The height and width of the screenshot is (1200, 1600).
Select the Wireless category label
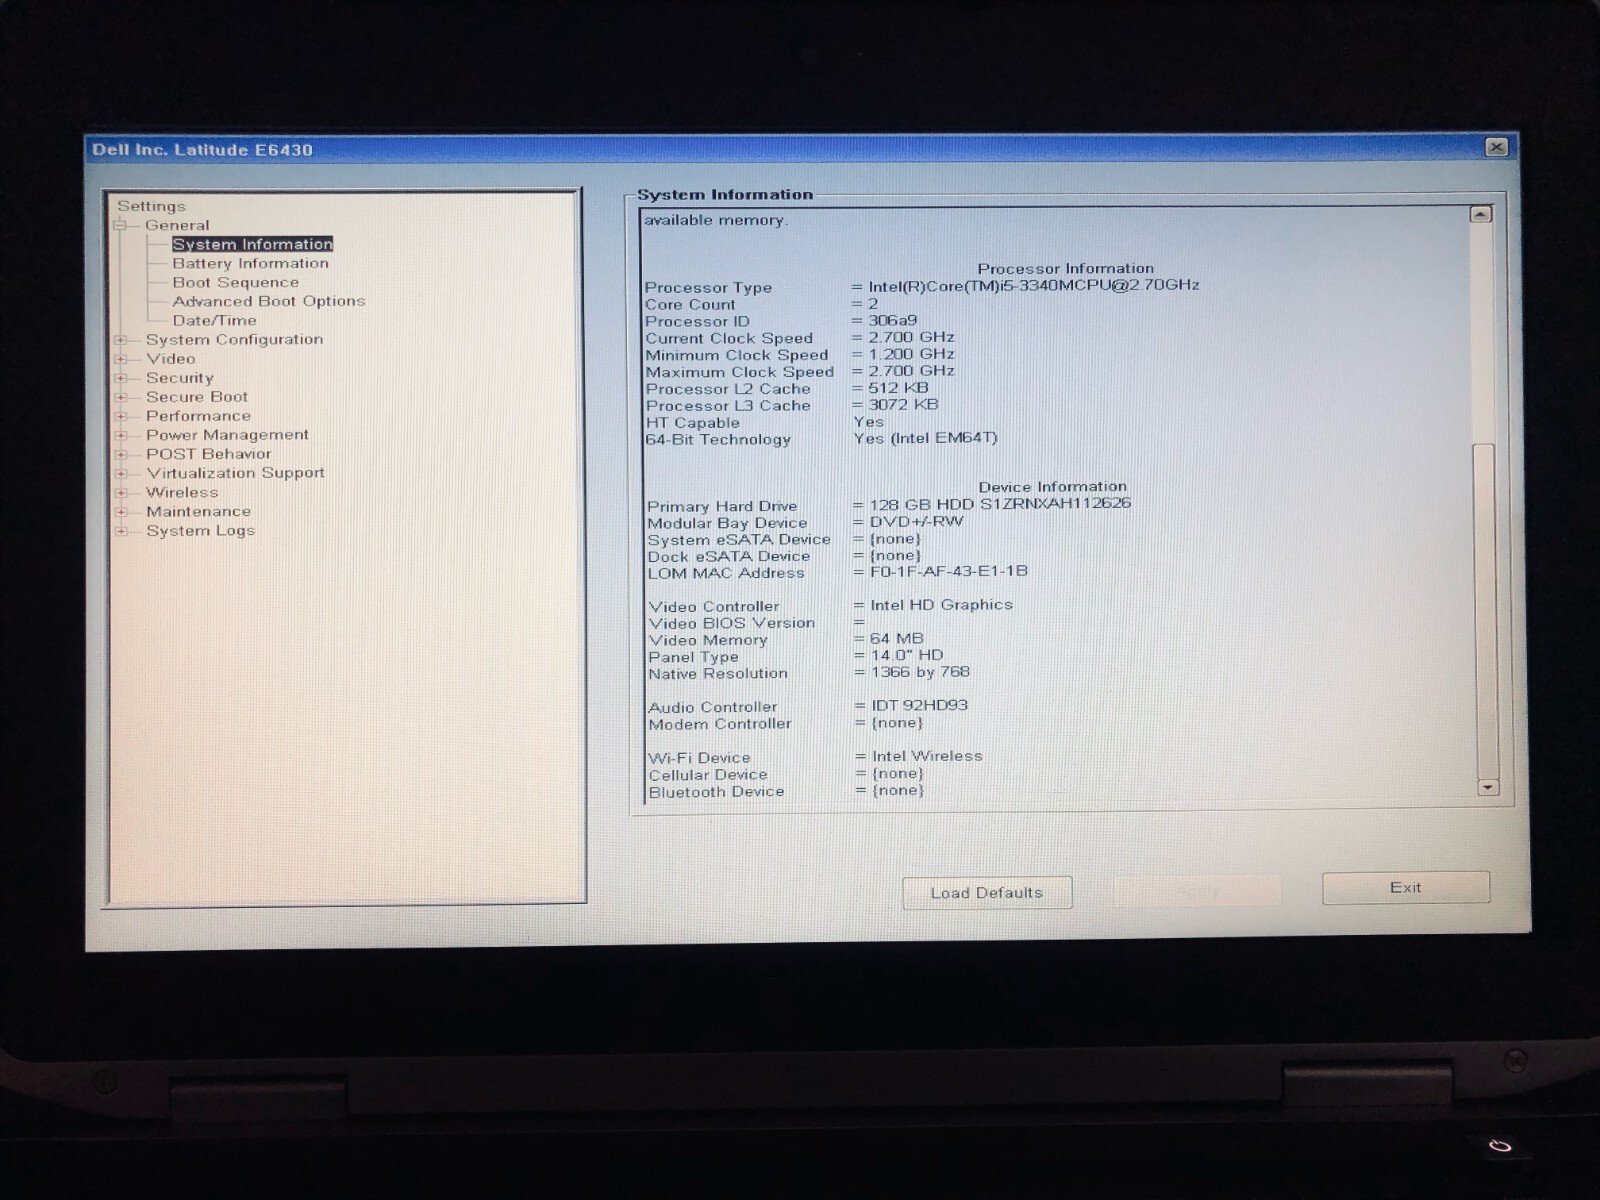pos(182,492)
